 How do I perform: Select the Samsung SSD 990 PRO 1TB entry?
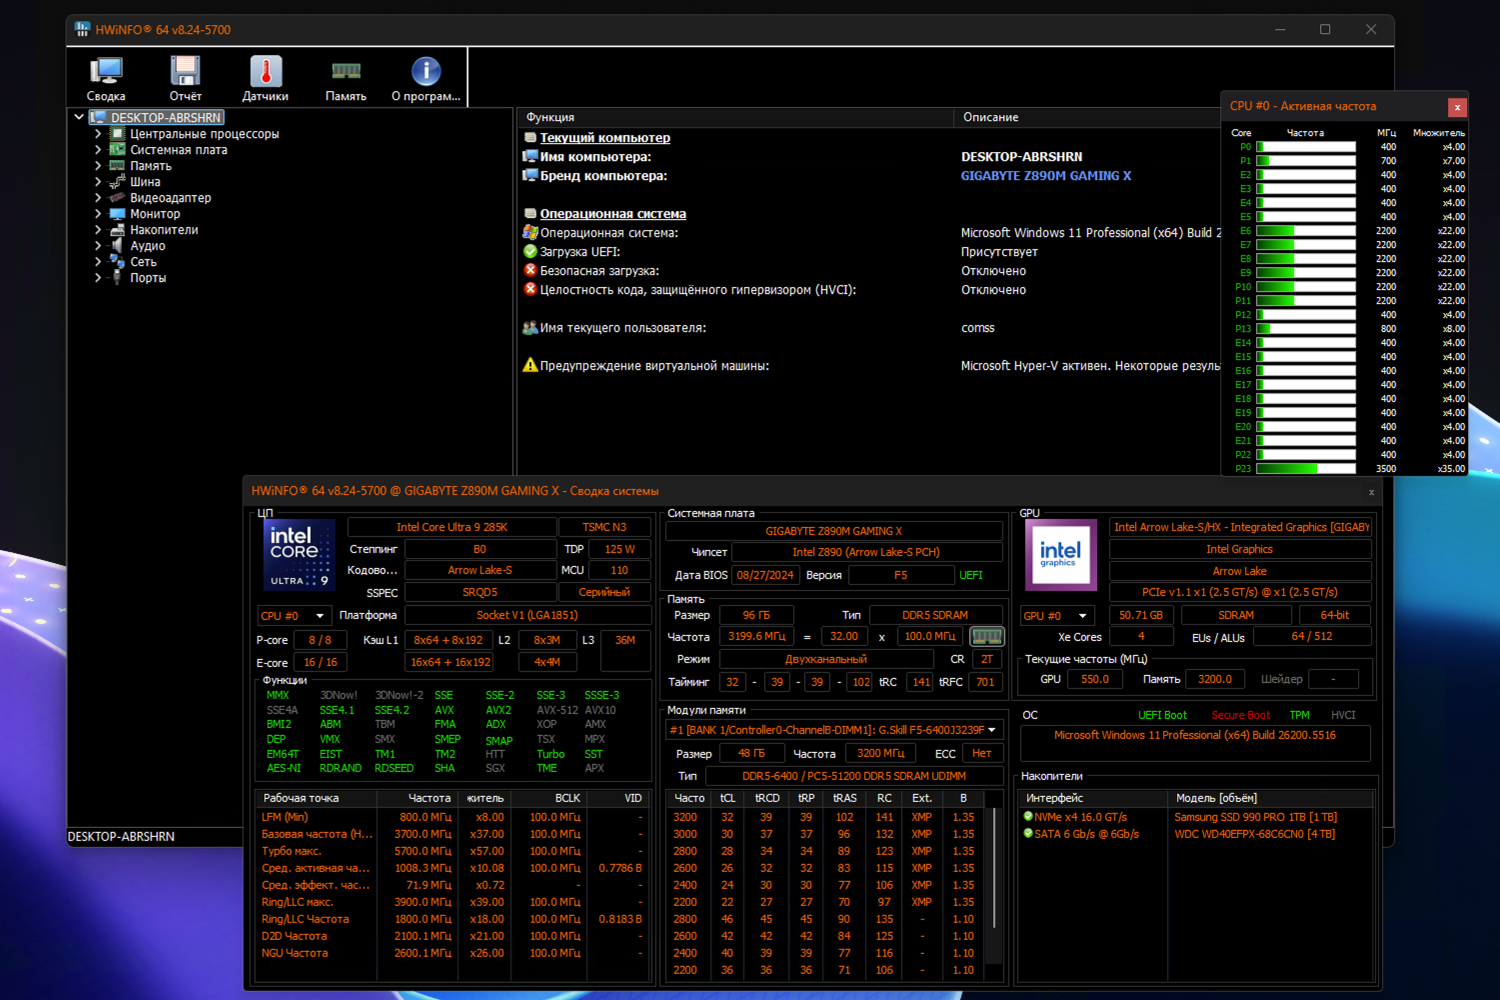pos(1256,817)
